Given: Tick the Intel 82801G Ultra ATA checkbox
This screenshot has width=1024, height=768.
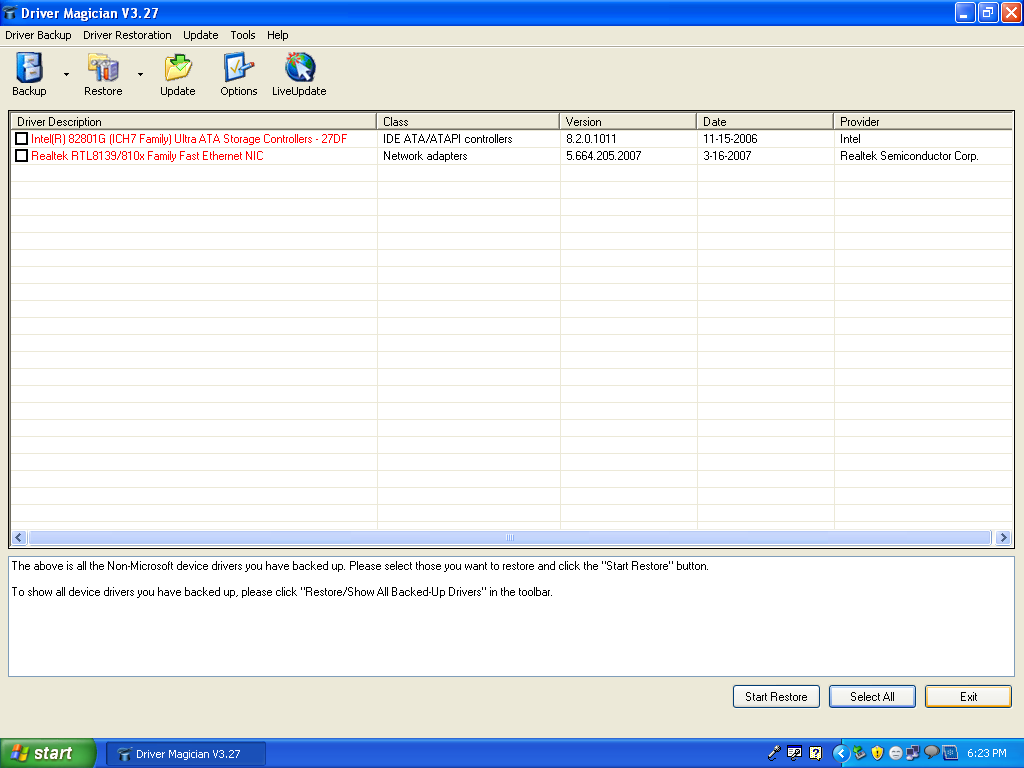Looking at the screenshot, I should [x=22, y=138].
